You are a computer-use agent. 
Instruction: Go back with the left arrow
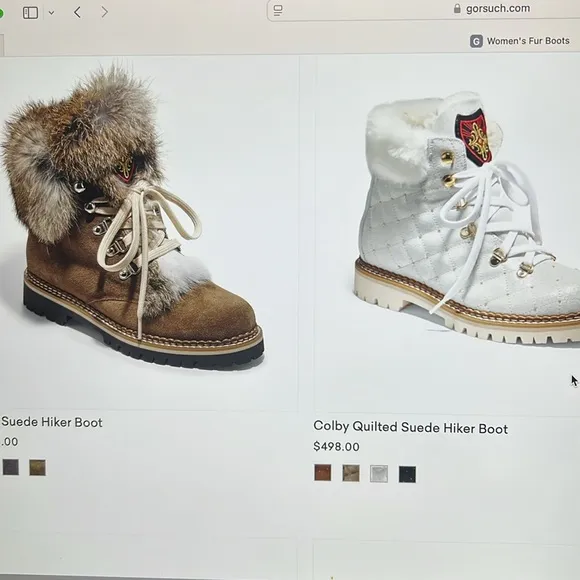pyautogui.click(x=77, y=13)
